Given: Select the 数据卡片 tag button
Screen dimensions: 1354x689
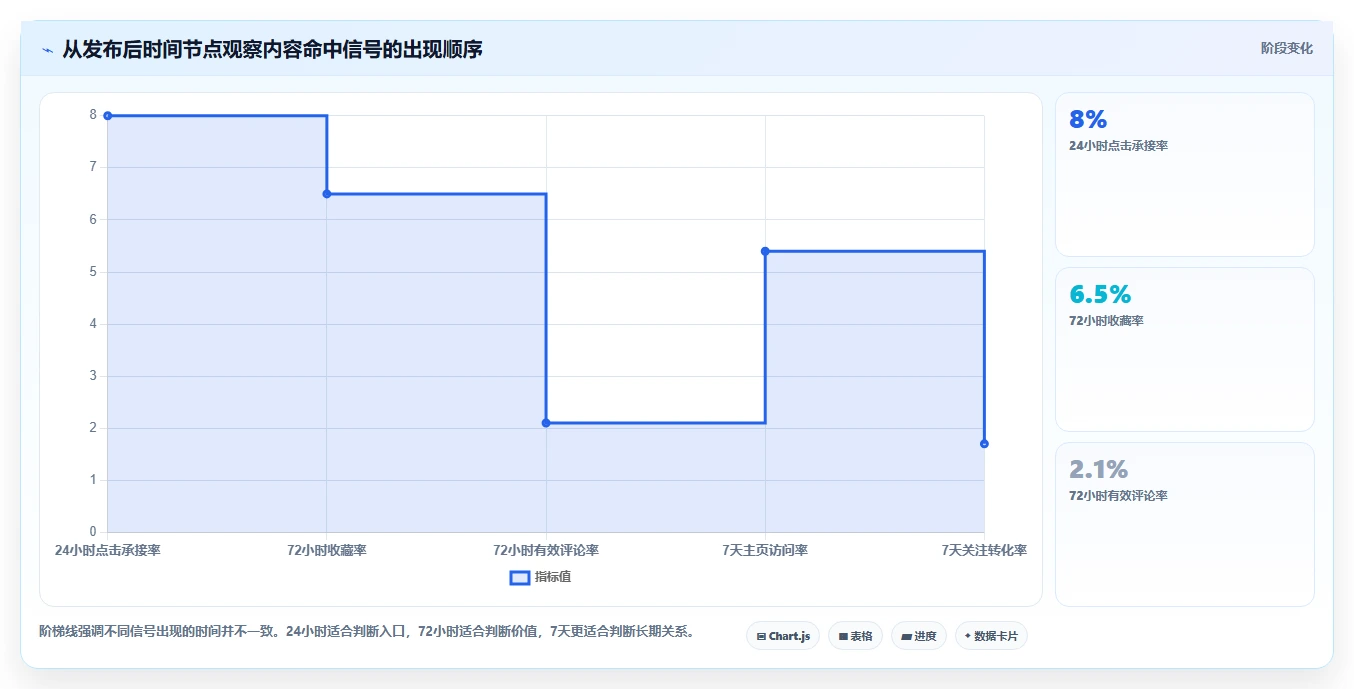Looking at the screenshot, I should point(991,636).
